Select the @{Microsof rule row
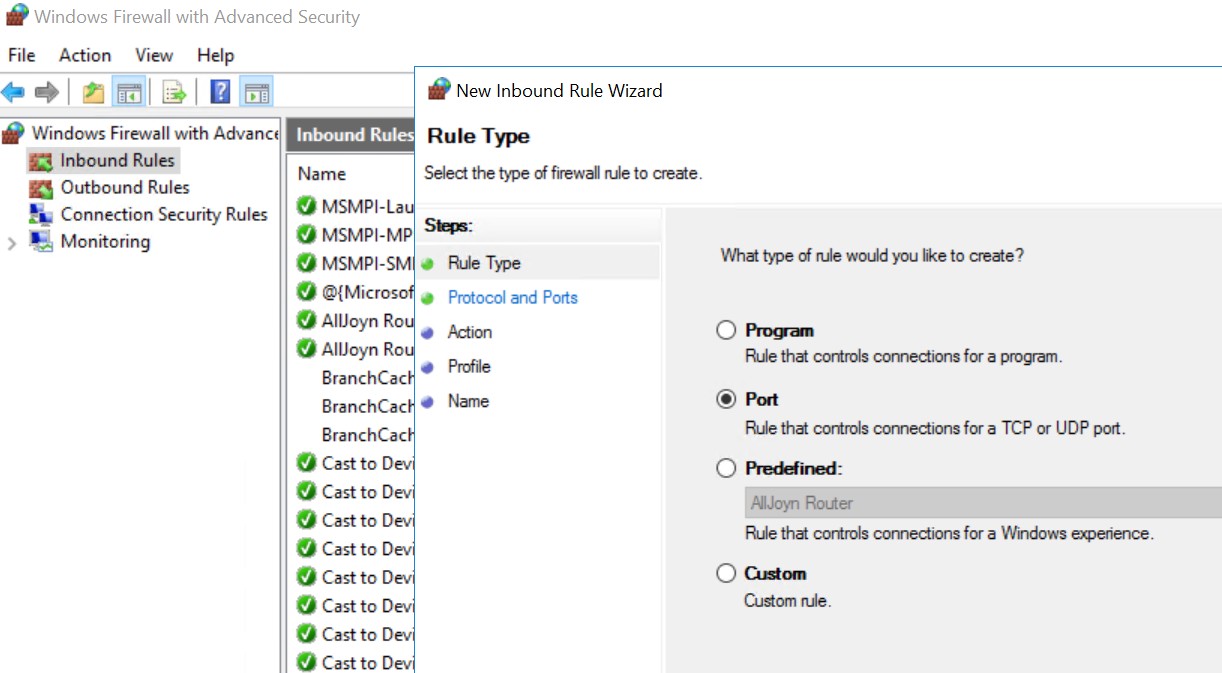 point(355,292)
